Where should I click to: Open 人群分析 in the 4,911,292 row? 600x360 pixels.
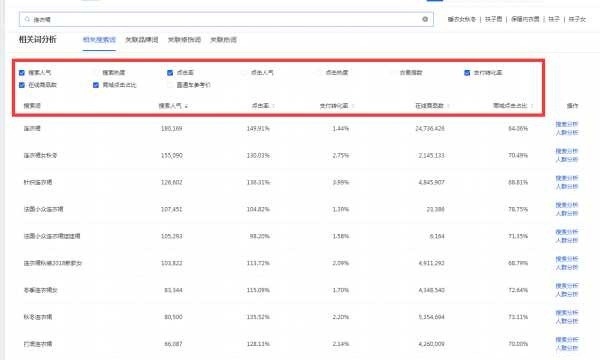tap(567, 267)
